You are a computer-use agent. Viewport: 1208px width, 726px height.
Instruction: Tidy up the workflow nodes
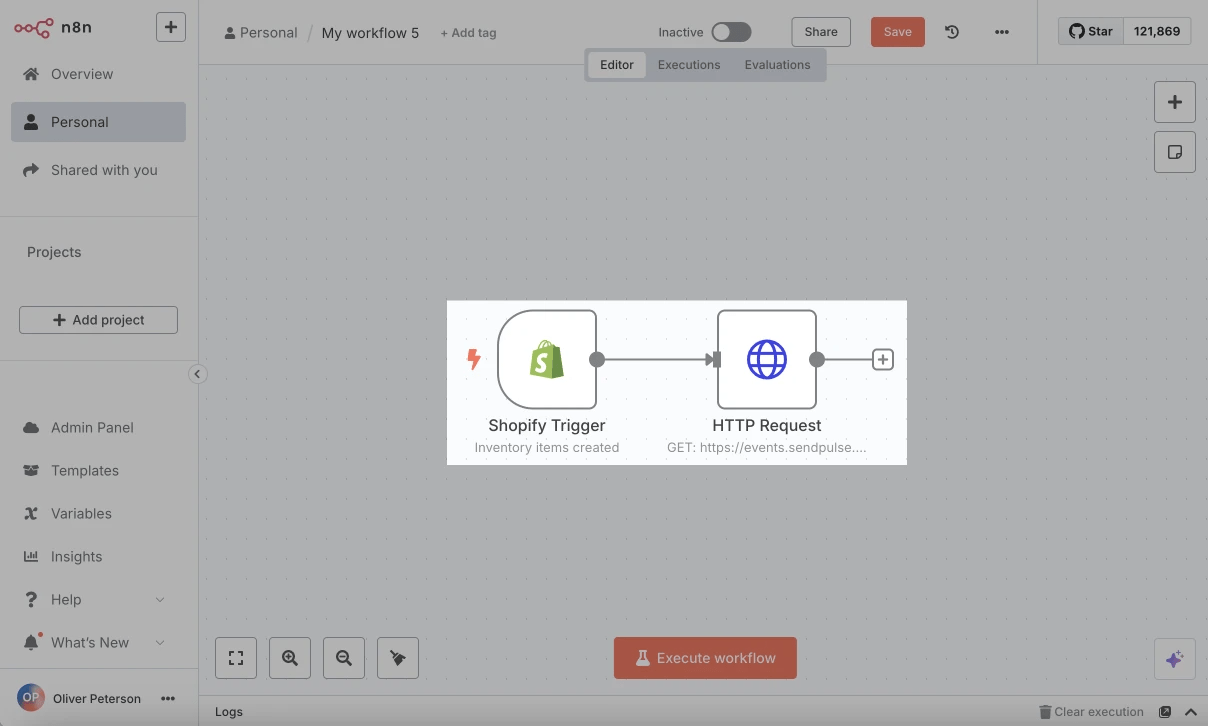click(x=398, y=658)
